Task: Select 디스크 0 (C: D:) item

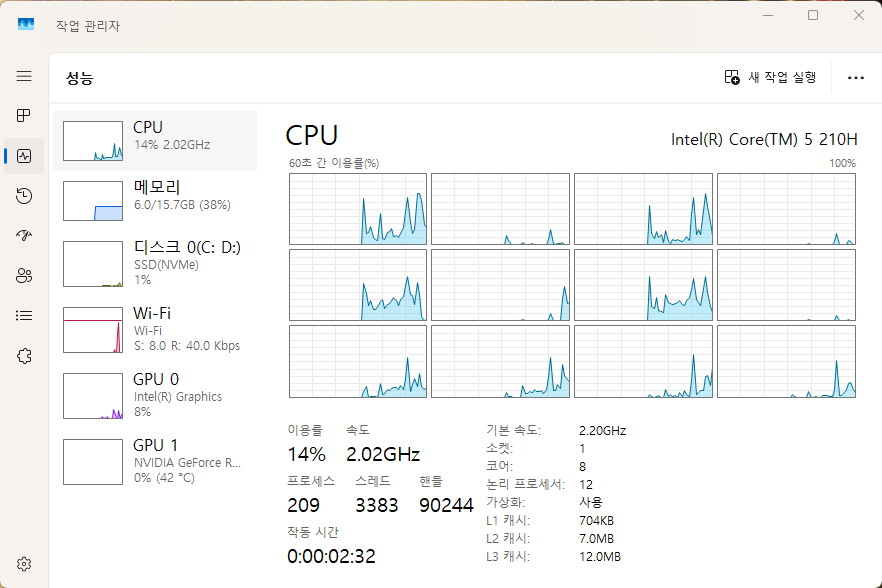Action: pos(155,262)
